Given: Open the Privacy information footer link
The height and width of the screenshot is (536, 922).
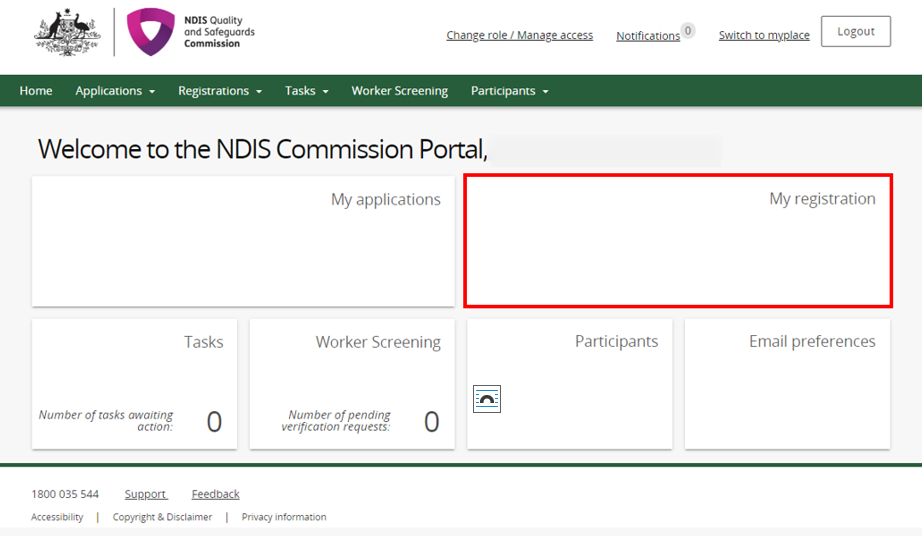Looking at the screenshot, I should pos(284,517).
